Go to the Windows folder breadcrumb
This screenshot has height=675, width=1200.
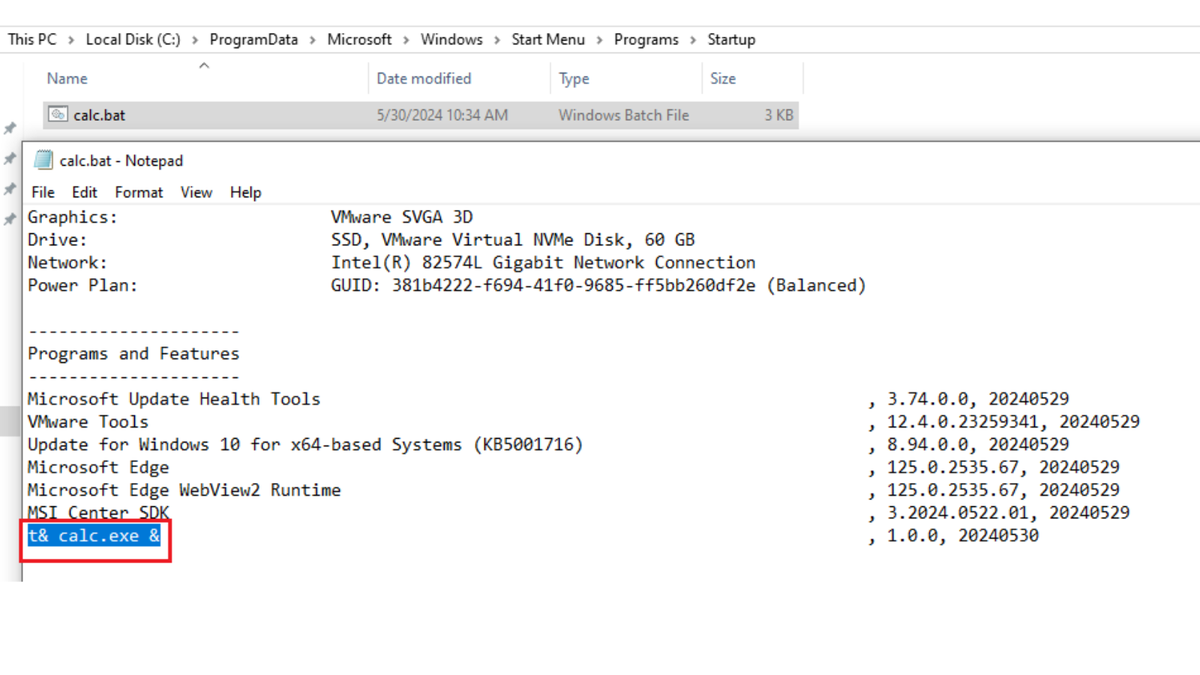point(451,40)
